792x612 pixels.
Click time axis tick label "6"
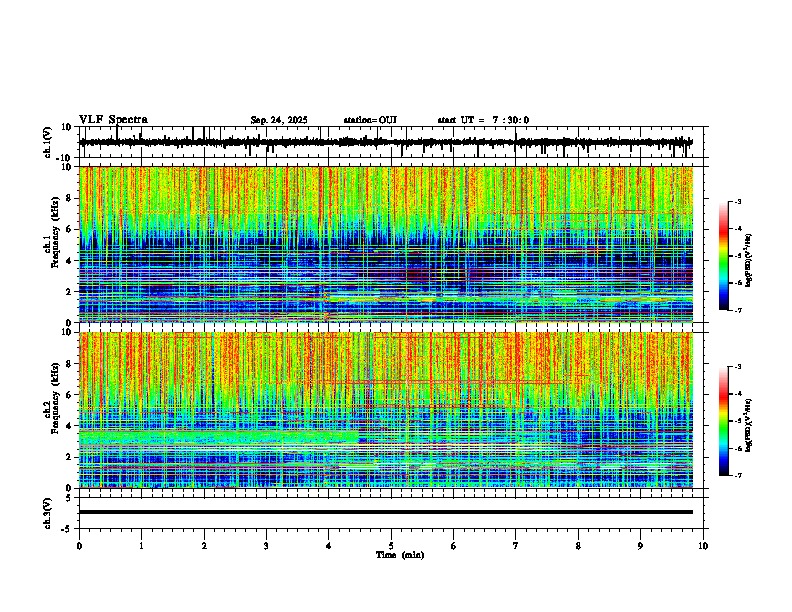click(454, 546)
